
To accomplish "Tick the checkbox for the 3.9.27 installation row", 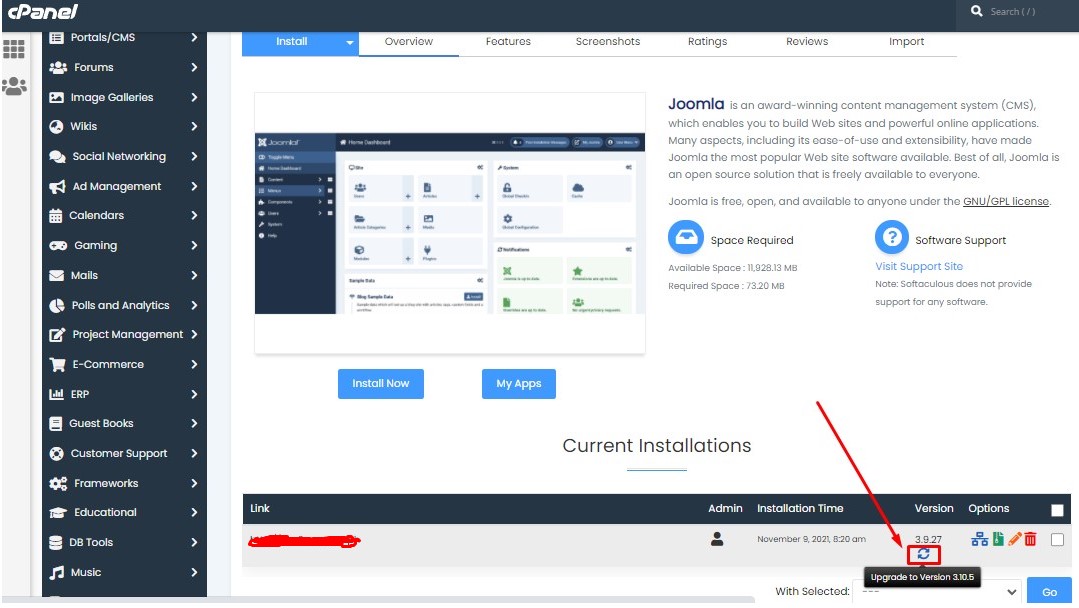I will click(x=1057, y=540).
